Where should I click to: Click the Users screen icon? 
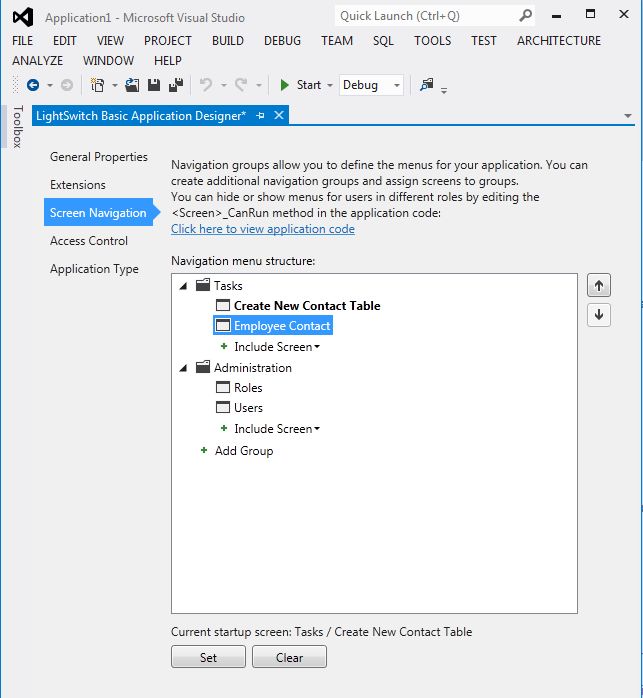coord(223,407)
